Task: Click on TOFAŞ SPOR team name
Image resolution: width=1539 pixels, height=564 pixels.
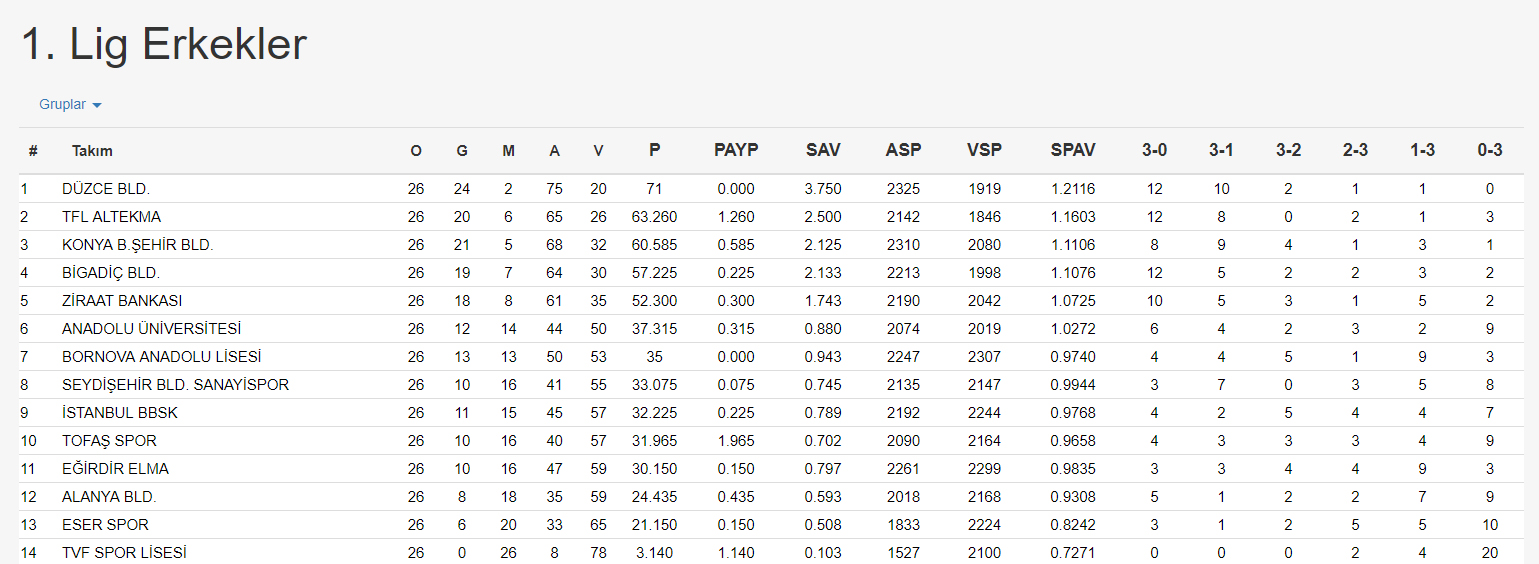Action: coord(109,441)
